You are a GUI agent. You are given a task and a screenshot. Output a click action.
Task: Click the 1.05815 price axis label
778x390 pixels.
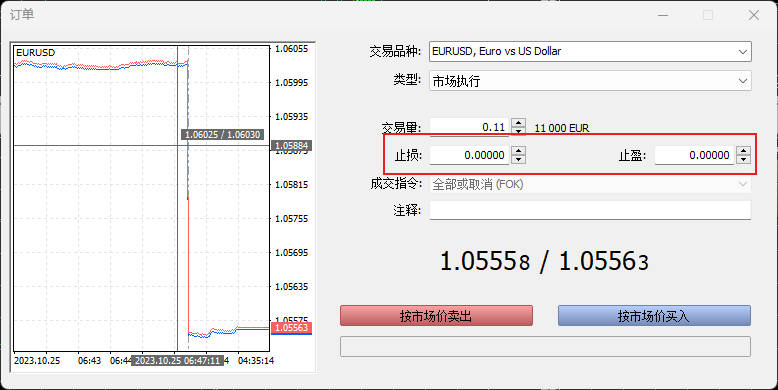coord(292,185)
